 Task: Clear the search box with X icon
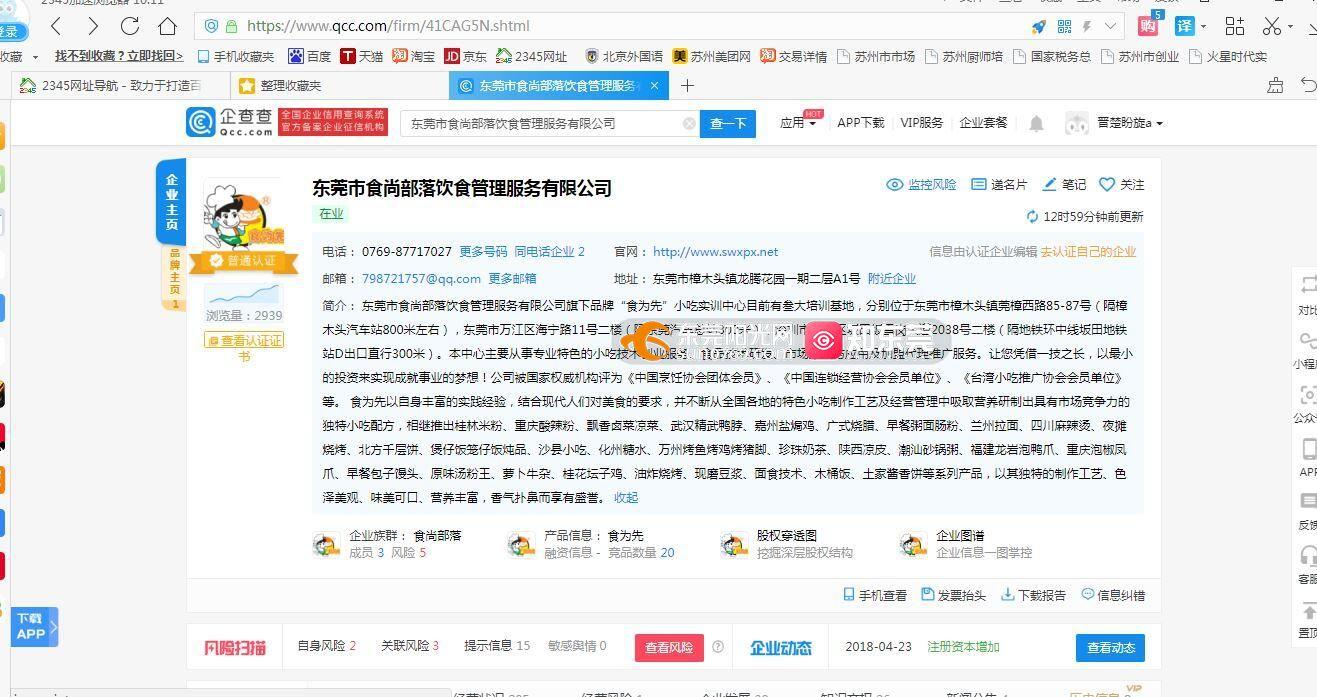pyautogui.click(x=689, y=123)
